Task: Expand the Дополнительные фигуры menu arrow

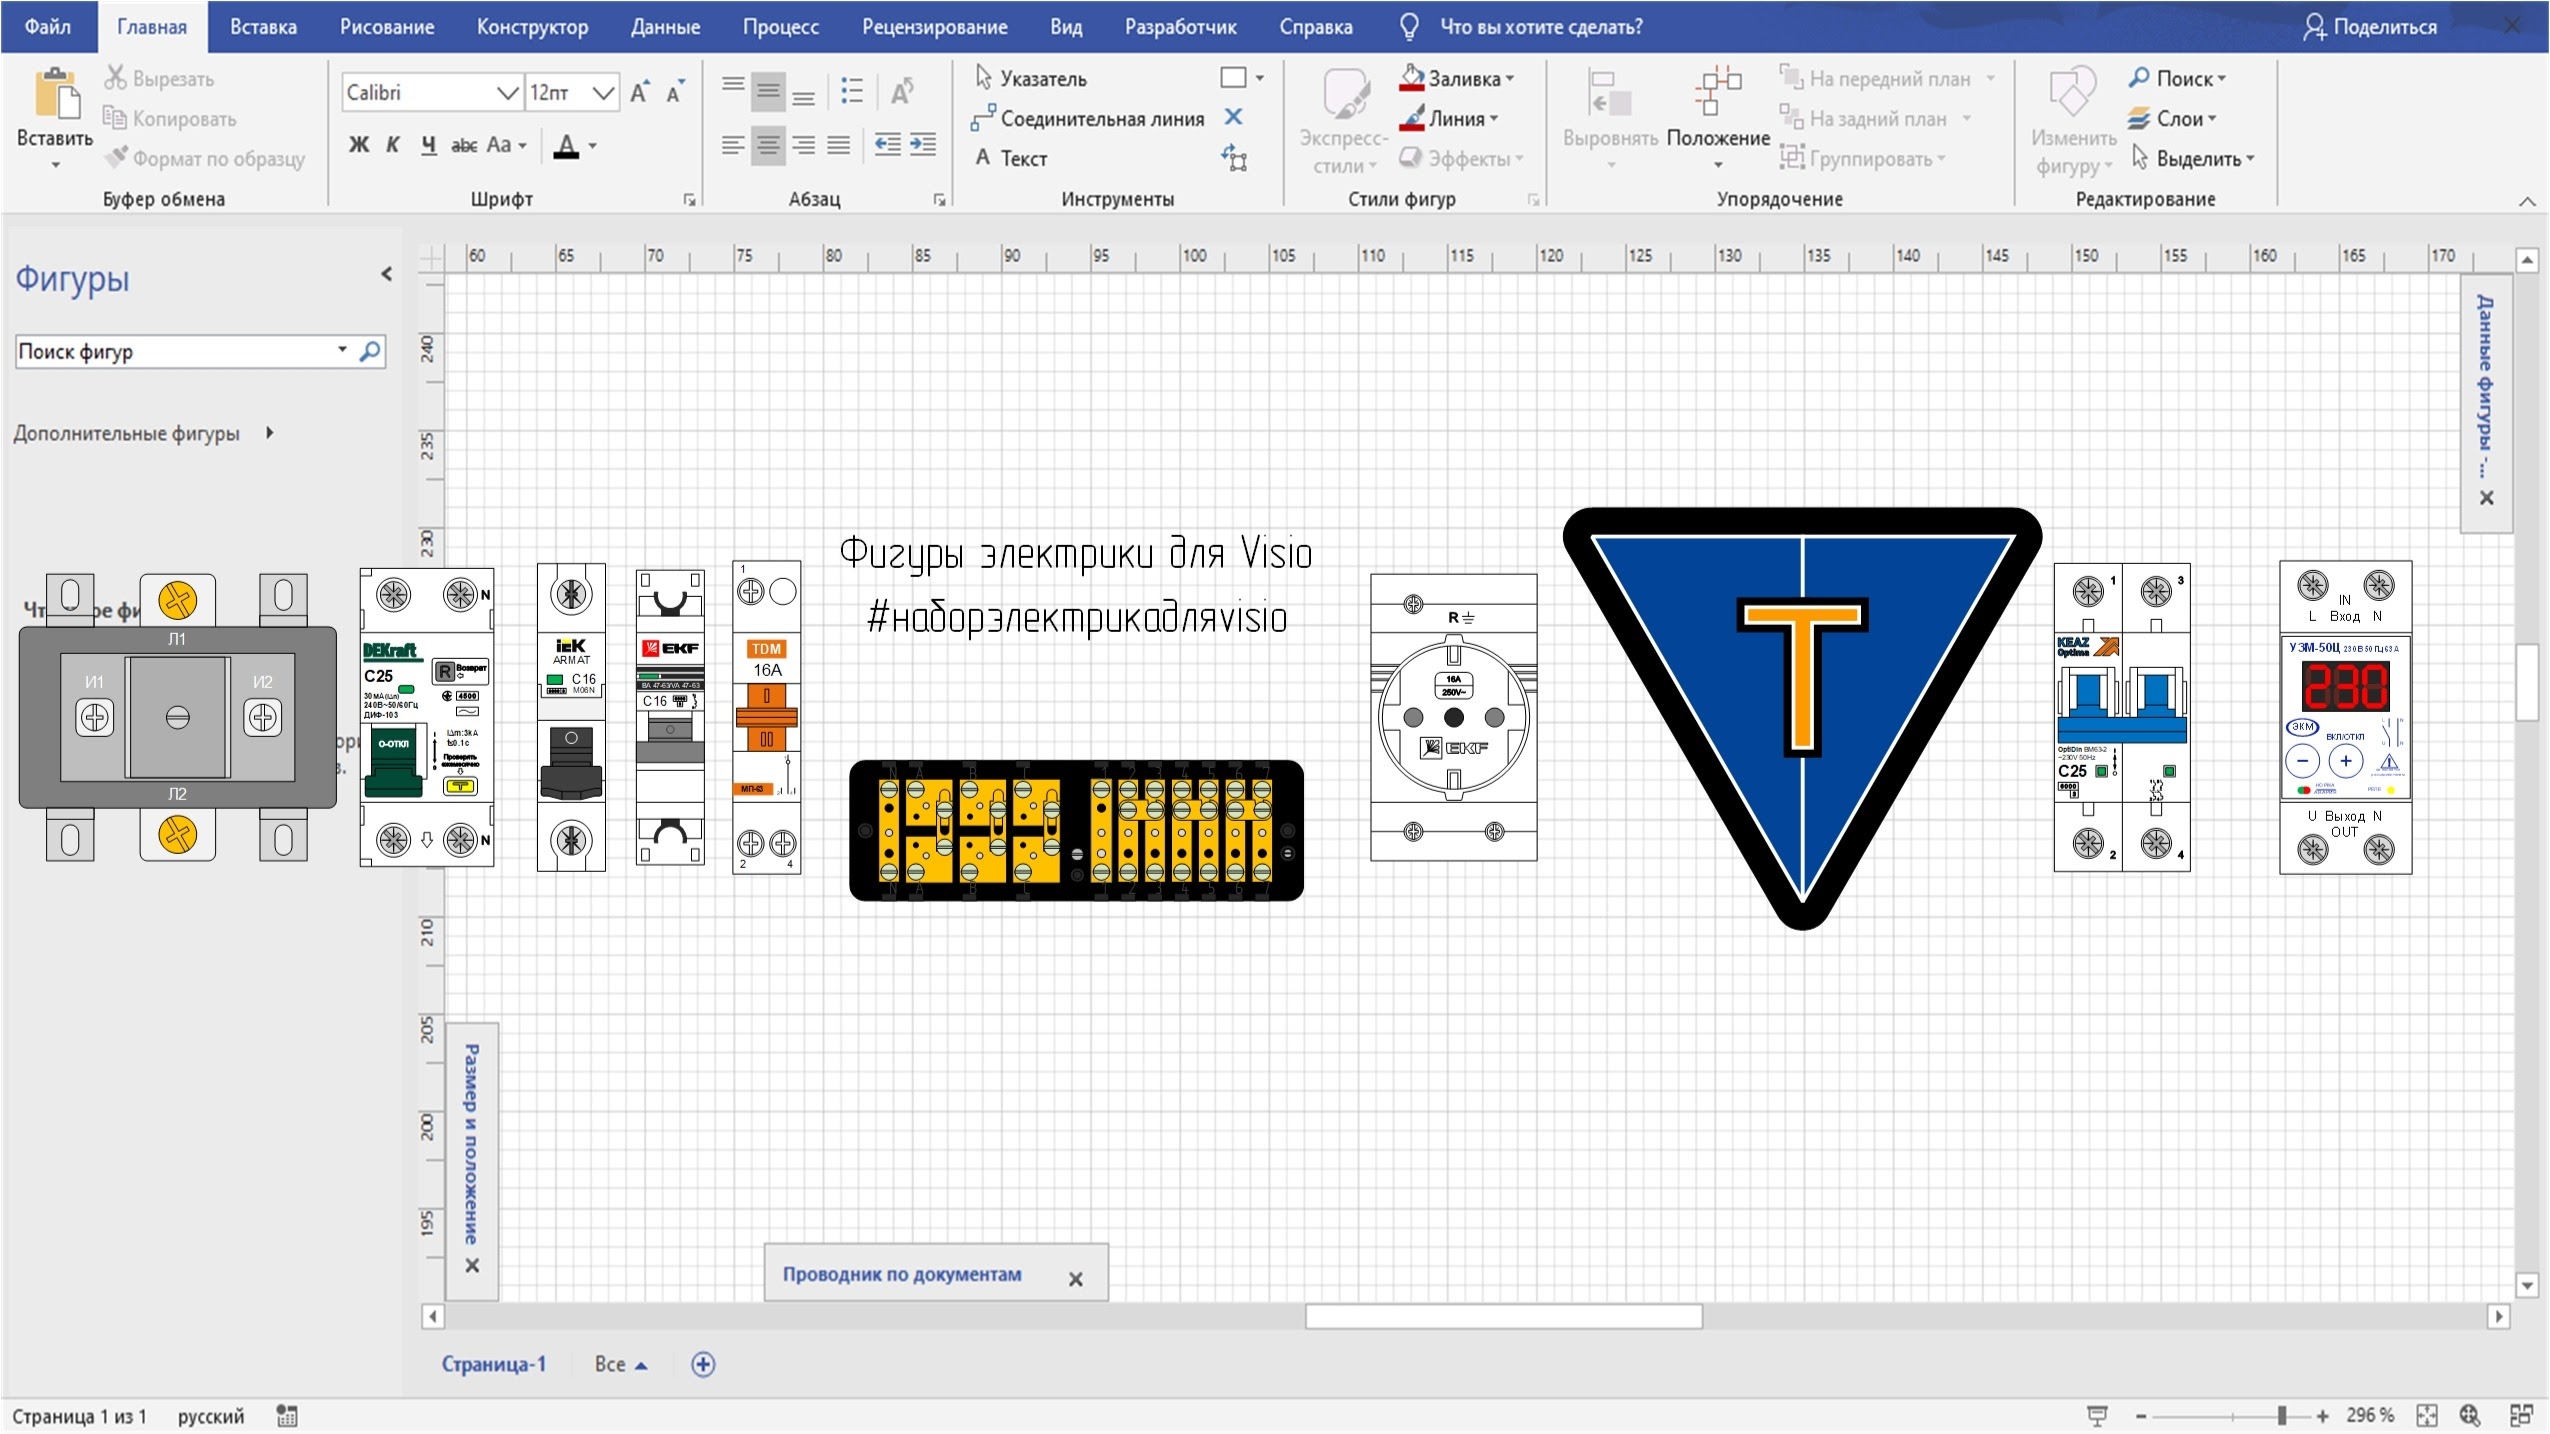Action: point(269,433)
